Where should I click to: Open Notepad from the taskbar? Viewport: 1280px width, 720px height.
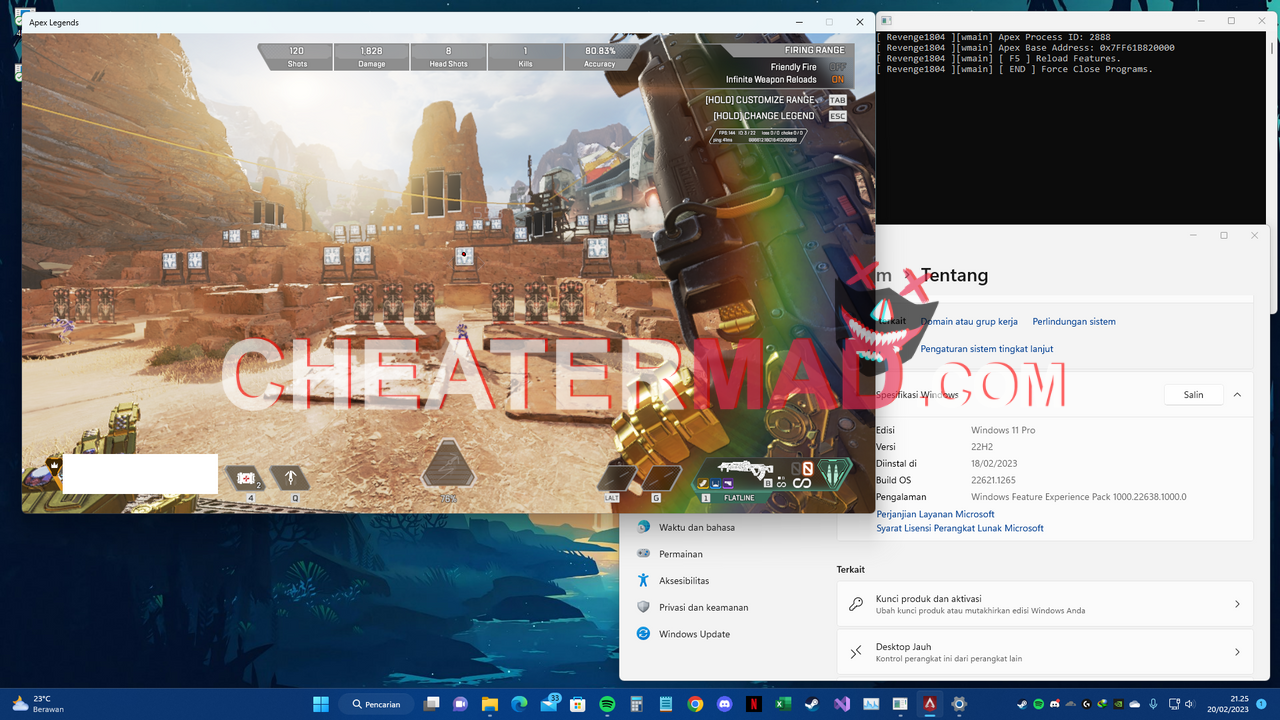(x=666, y=704)
